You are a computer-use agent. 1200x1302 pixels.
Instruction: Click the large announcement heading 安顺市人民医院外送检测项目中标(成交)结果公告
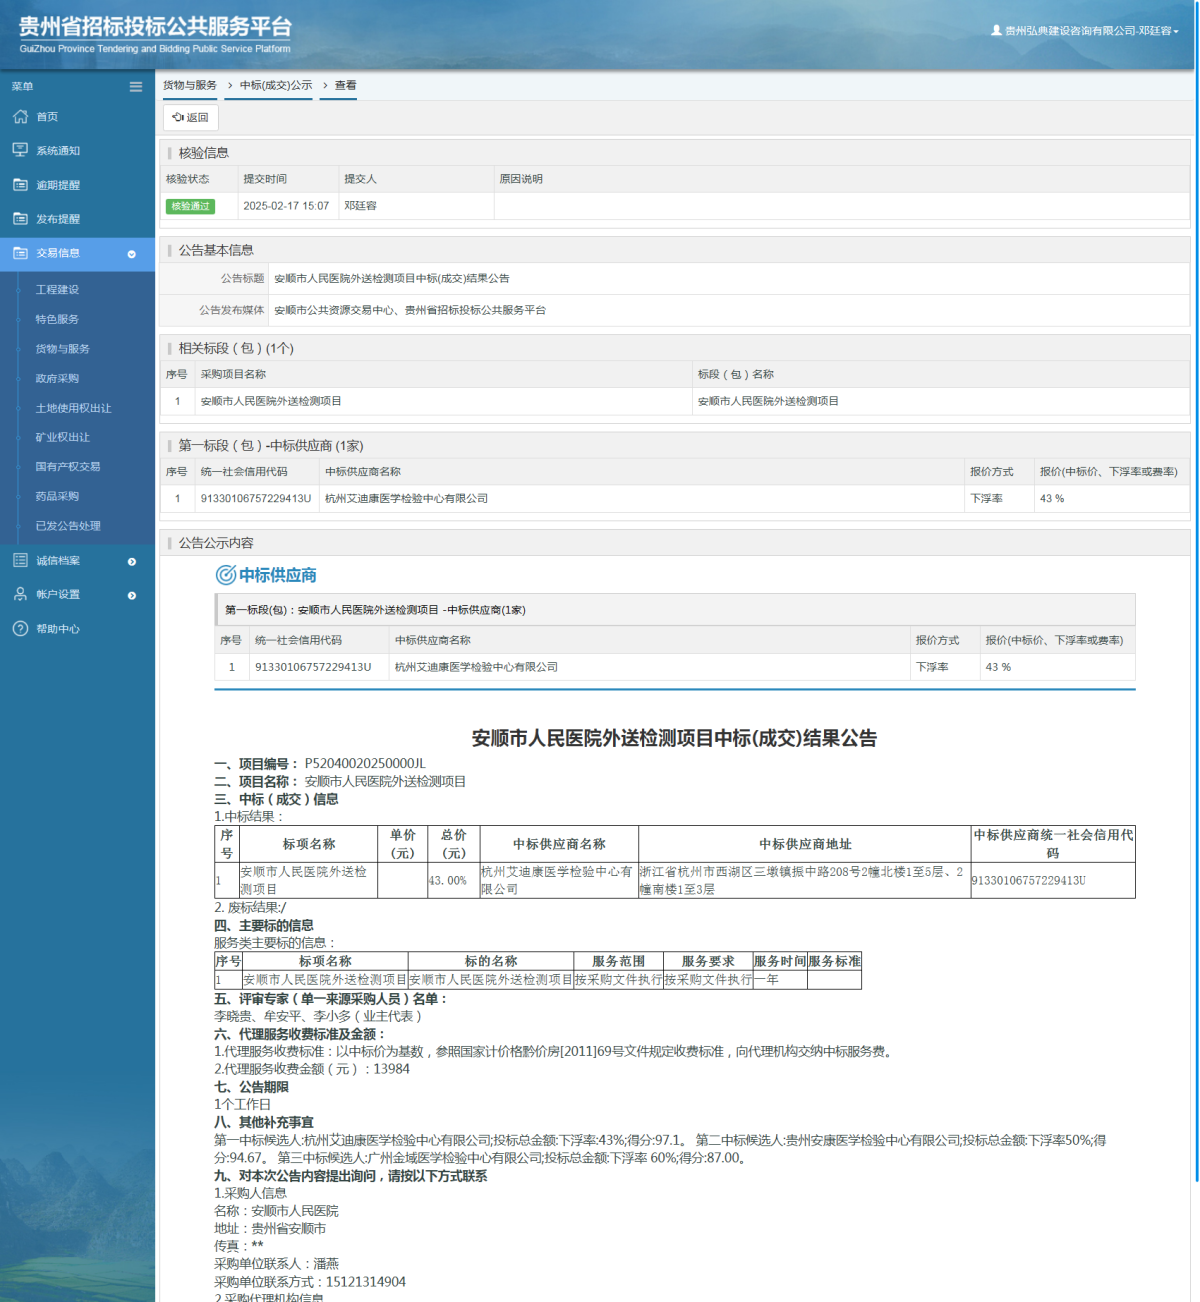(x=674, y=738)
